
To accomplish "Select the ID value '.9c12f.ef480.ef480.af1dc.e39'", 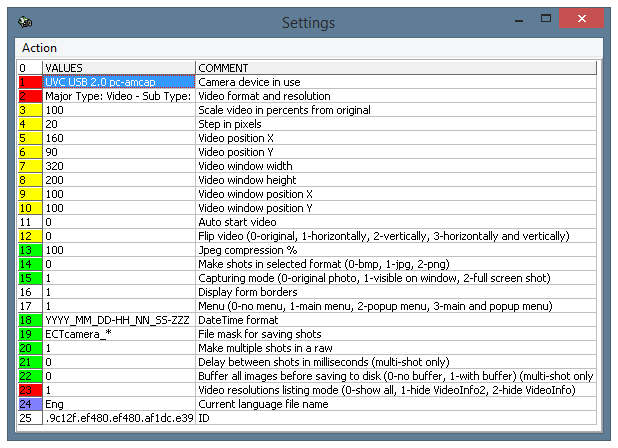I will 119,418.
